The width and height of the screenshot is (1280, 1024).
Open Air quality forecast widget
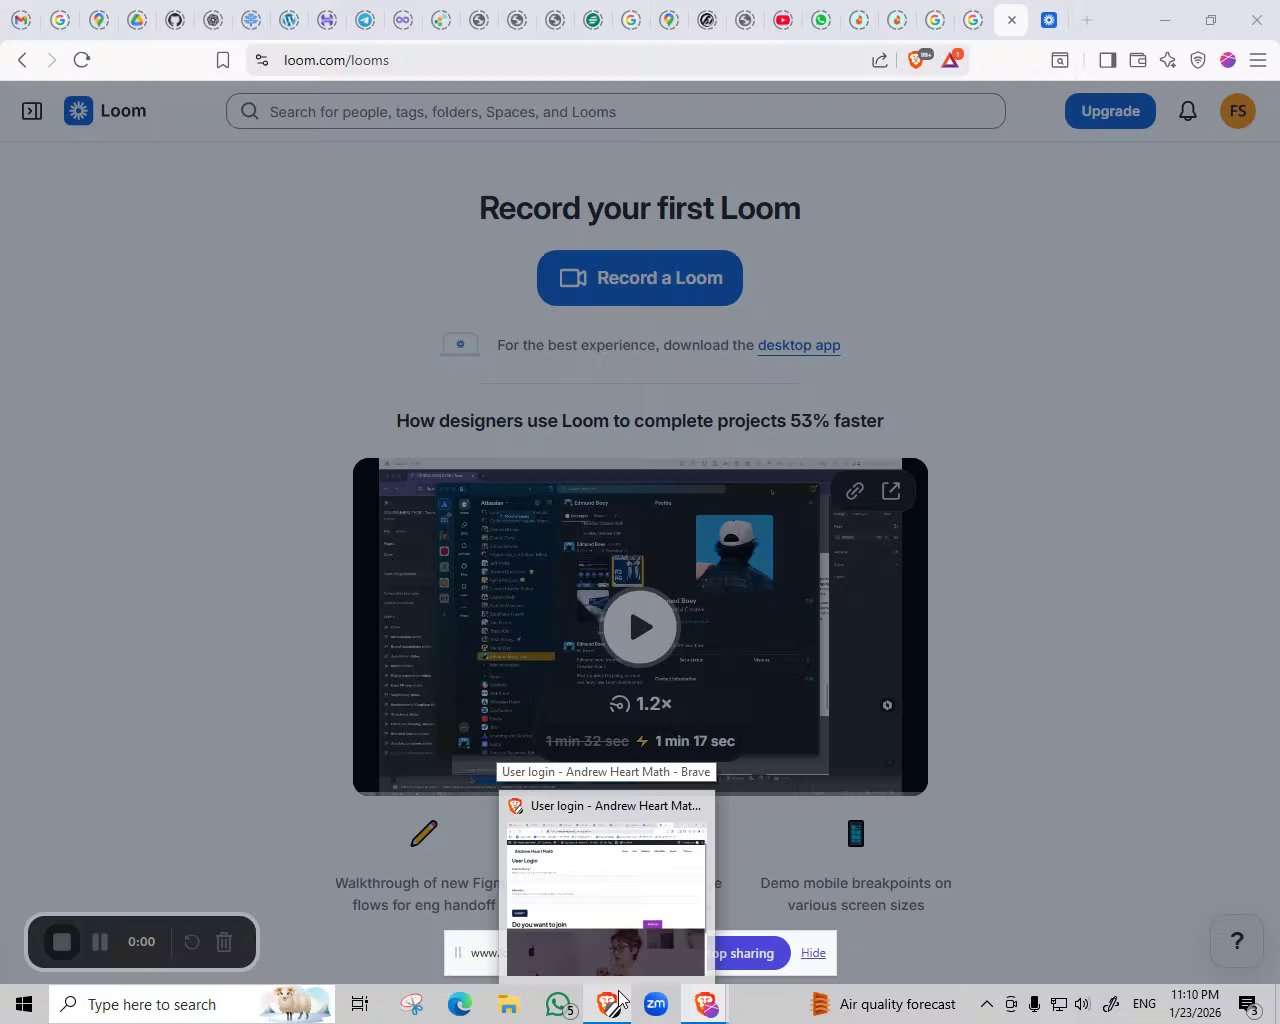pyautogui.click(x=883, y=1004)
